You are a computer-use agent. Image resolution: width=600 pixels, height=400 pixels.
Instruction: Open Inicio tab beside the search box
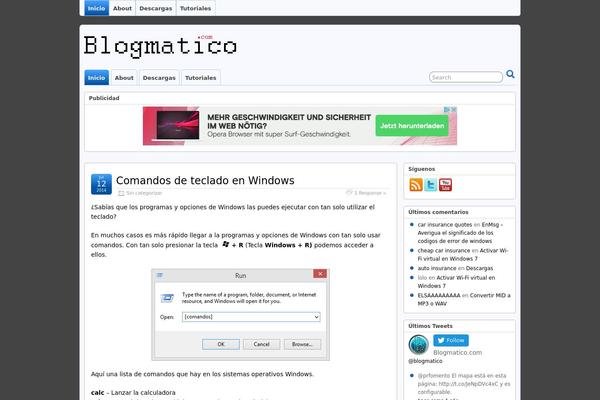click(x=96, y=78)
